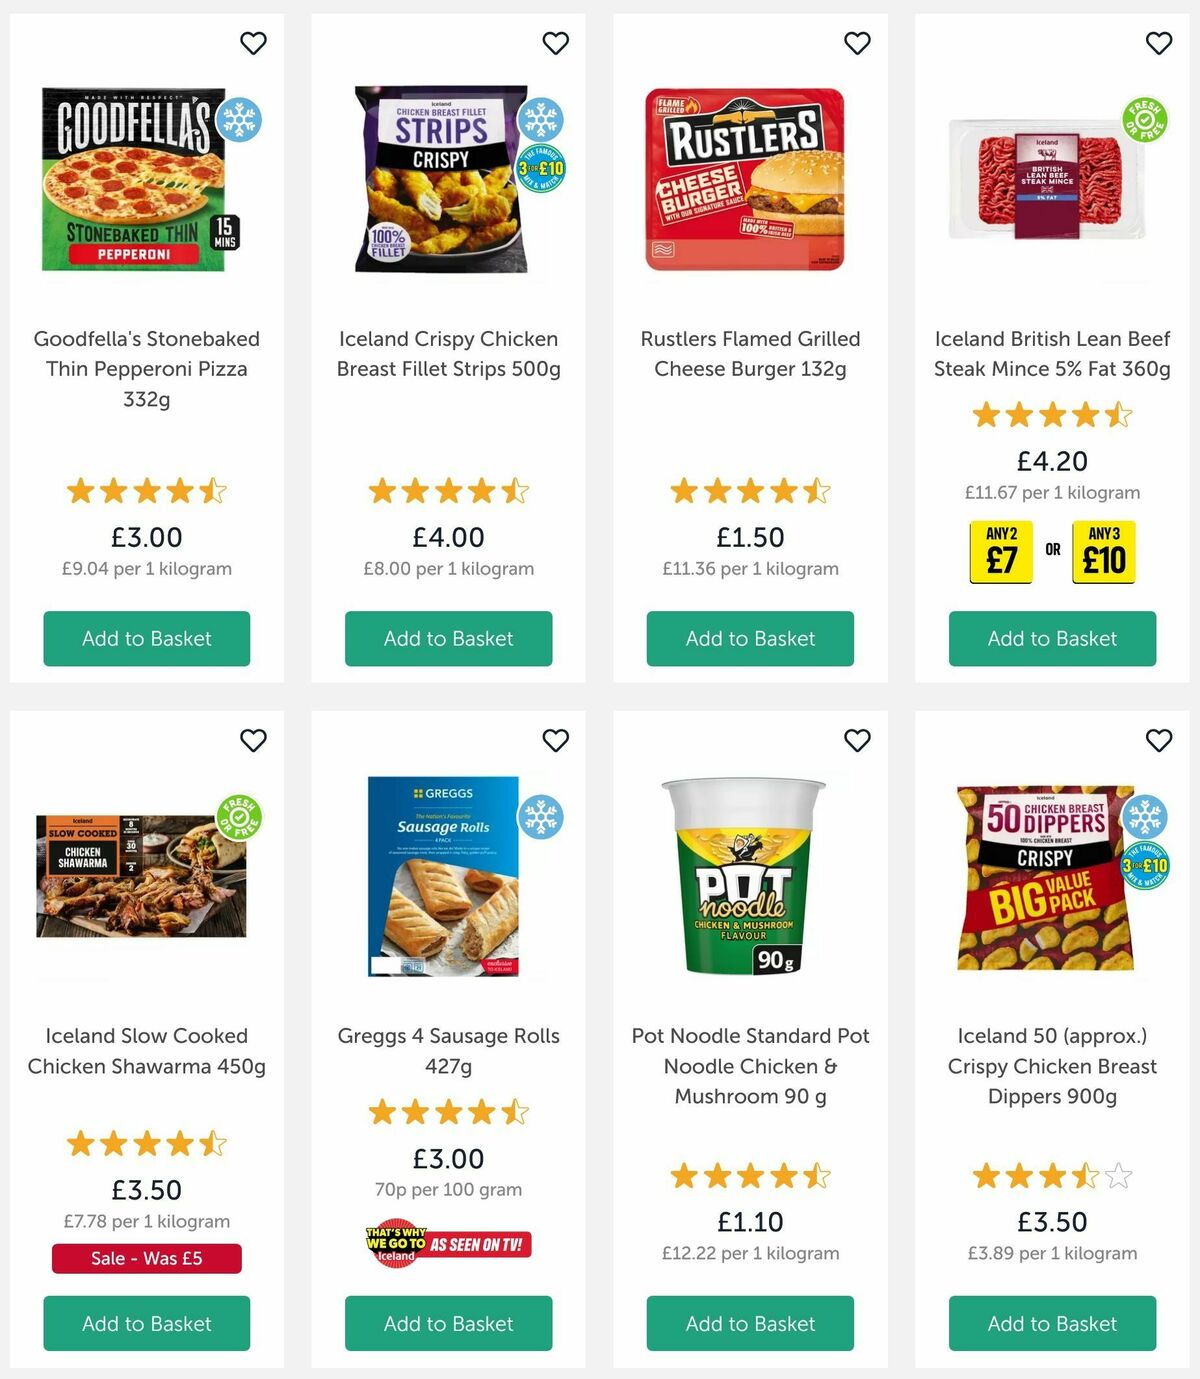Click the star rating on Chicken Breast Dippers
The image size is (1200, 1379).
coord(1051,1177)
